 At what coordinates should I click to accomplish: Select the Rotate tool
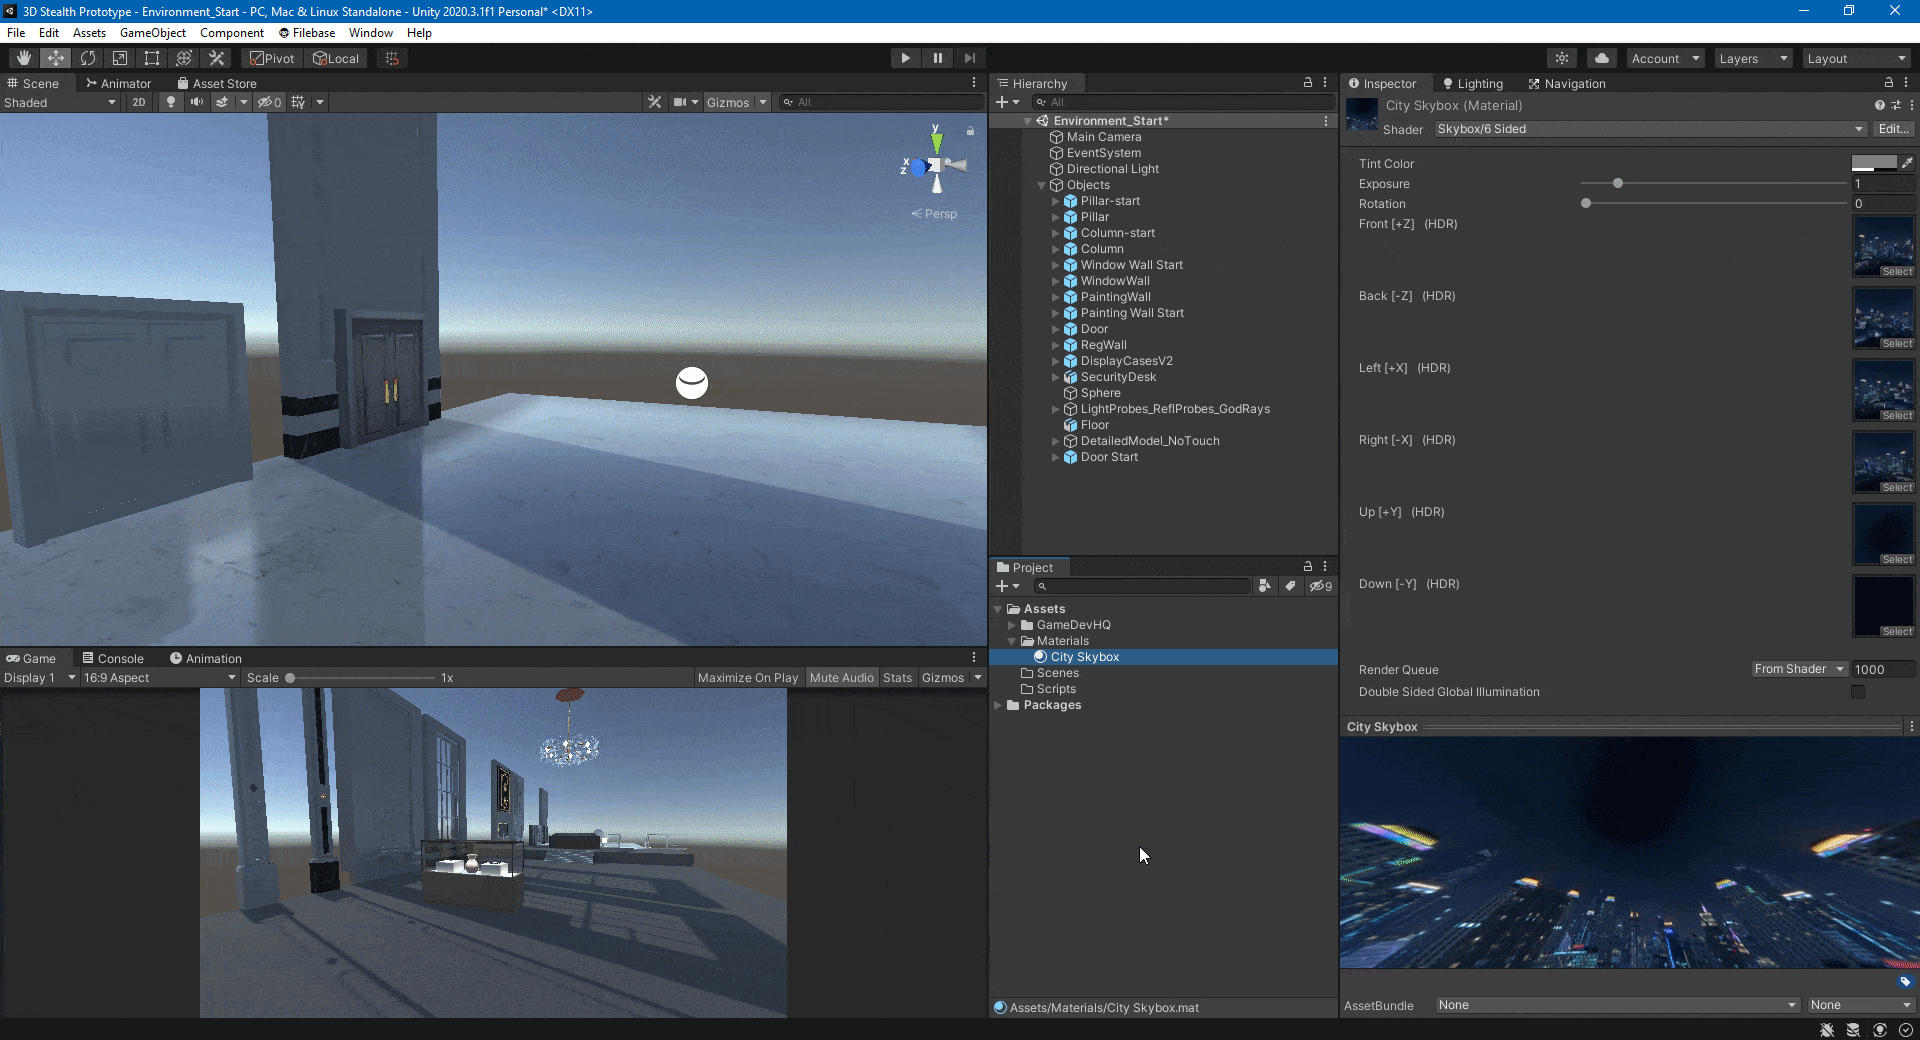pyautogui.click(x=88, y=58)
